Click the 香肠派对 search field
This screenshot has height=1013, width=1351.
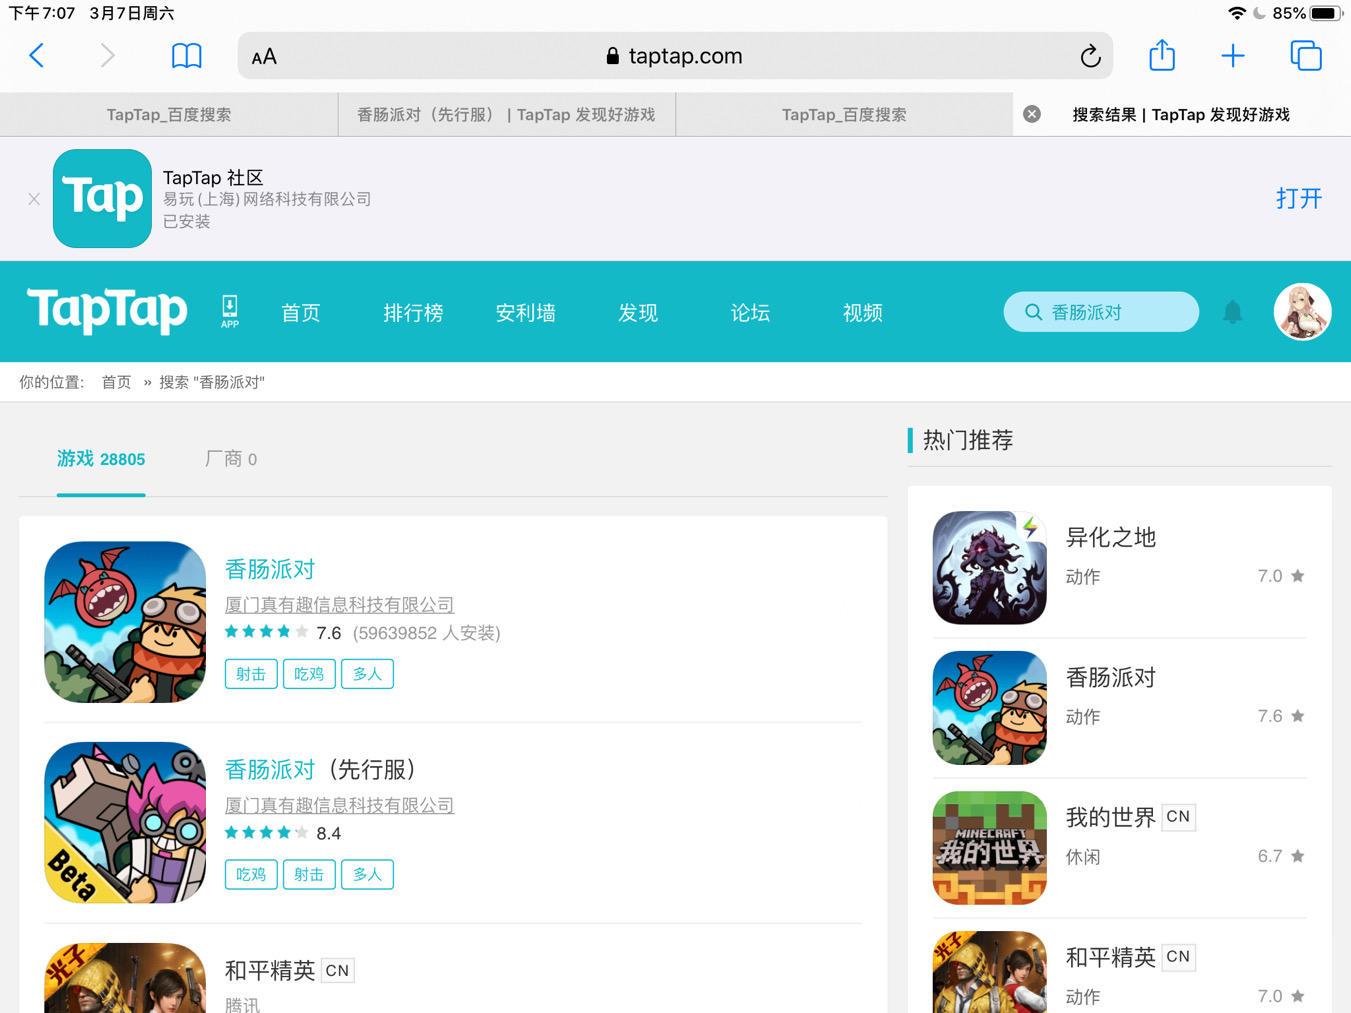pos(1101,312)
